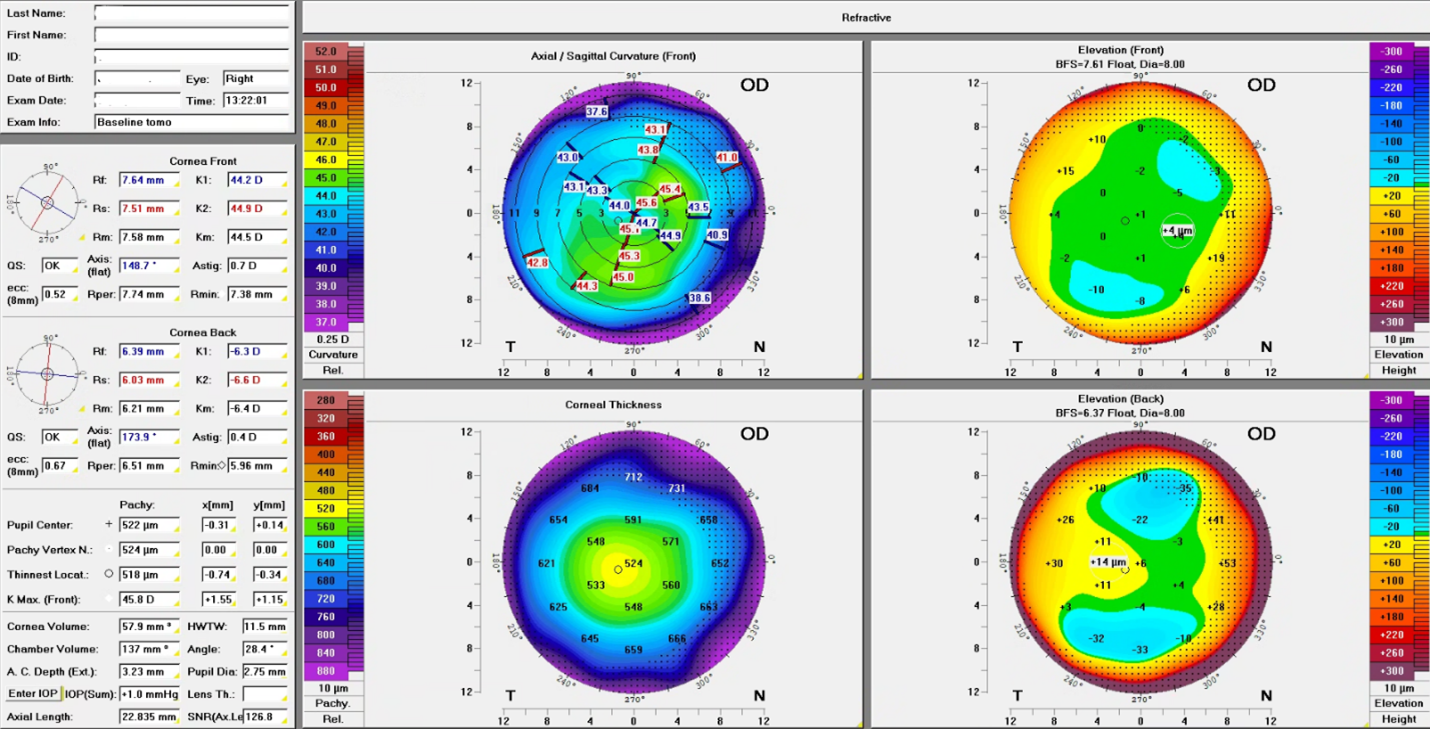Click the Last Name input field

click(192, 13)
